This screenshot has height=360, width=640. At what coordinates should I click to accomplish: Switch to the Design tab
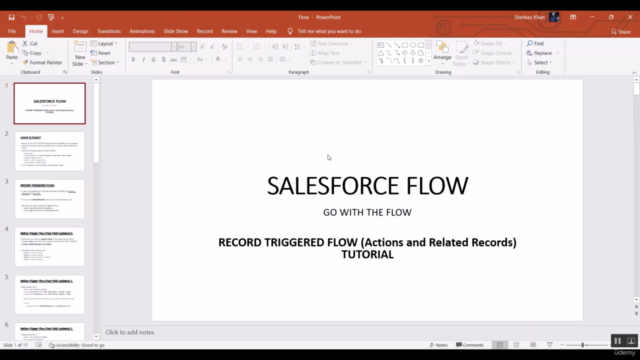tap(80, 31)
